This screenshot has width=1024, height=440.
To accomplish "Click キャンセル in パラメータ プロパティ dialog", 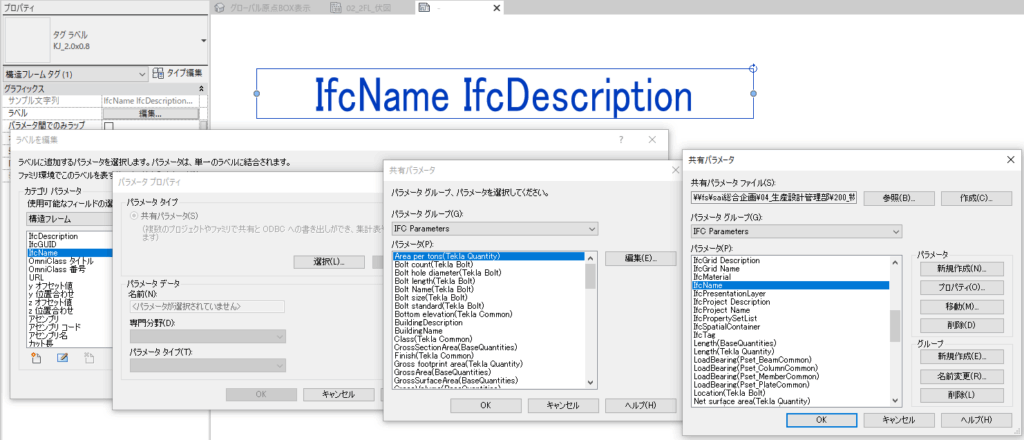I will 338,394.
